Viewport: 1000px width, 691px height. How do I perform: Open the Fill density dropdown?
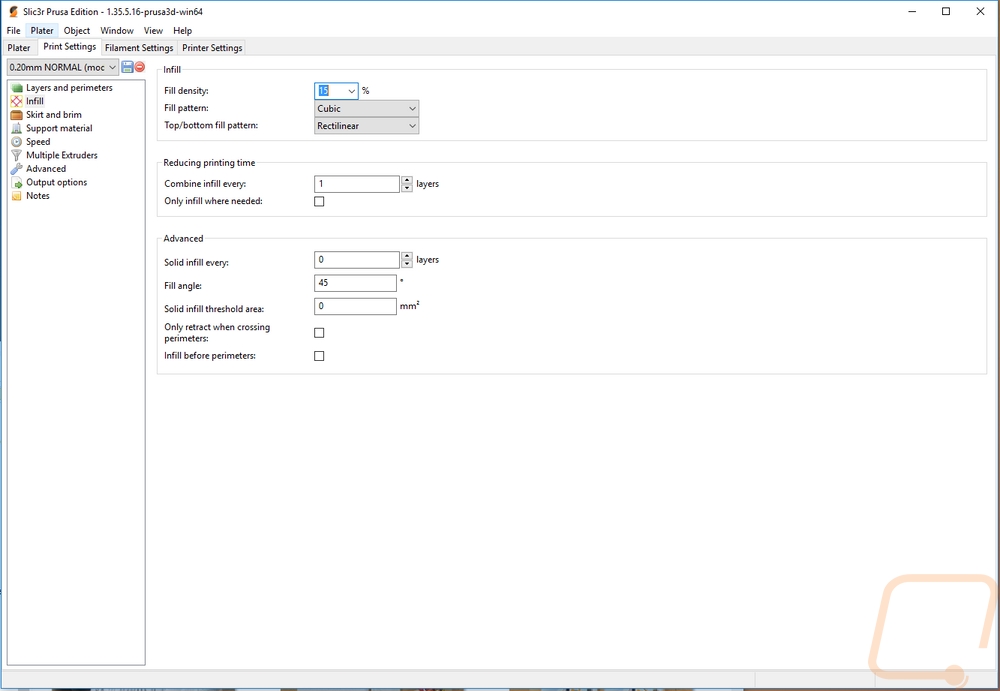click(351, 91)
